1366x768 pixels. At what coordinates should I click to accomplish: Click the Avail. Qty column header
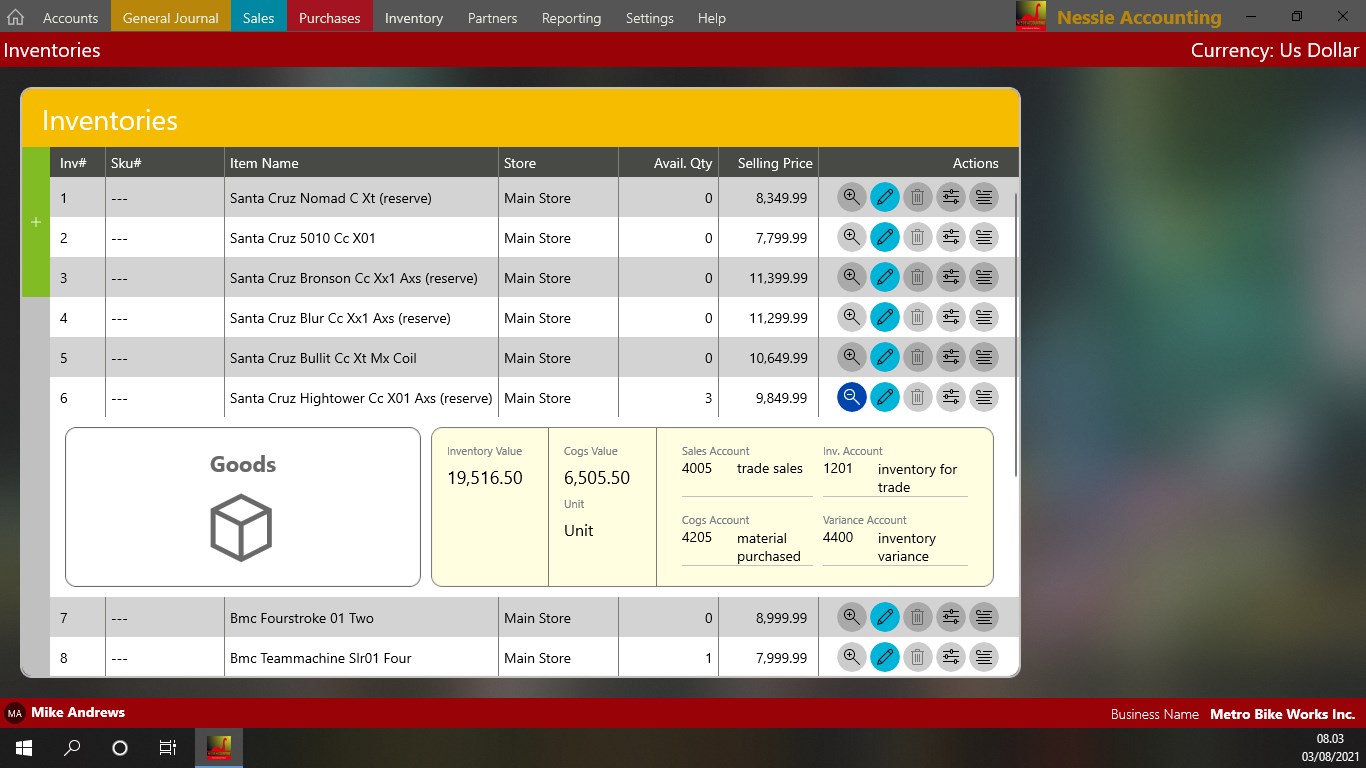click(668, 163)
